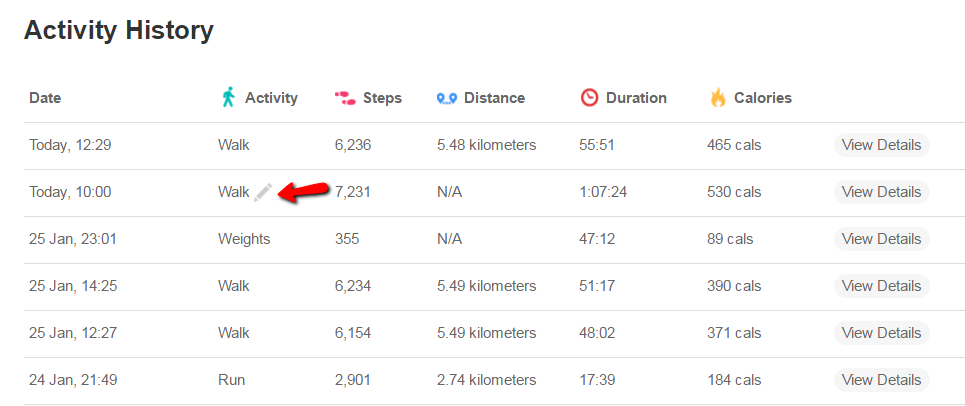Click the 2.74 kilometers distance value
The height and width of the screenshot is (406, 965).
(486, 380)
